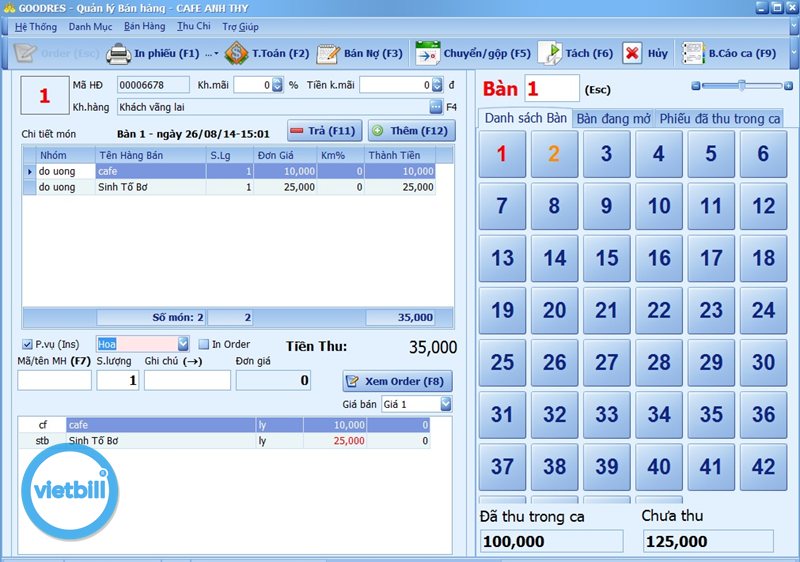Enable the In Order checkbox
Screen dimensions: 800x562
click(203, 345)
